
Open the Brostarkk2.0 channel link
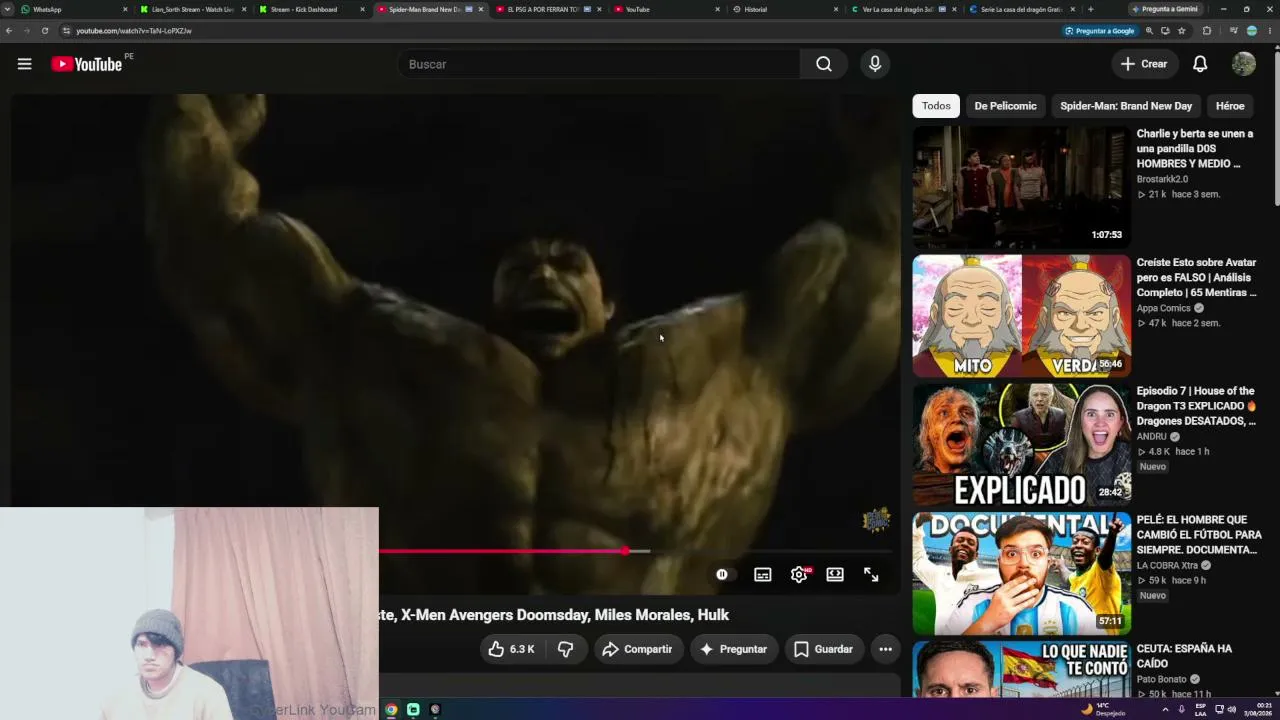point(1162,179)
